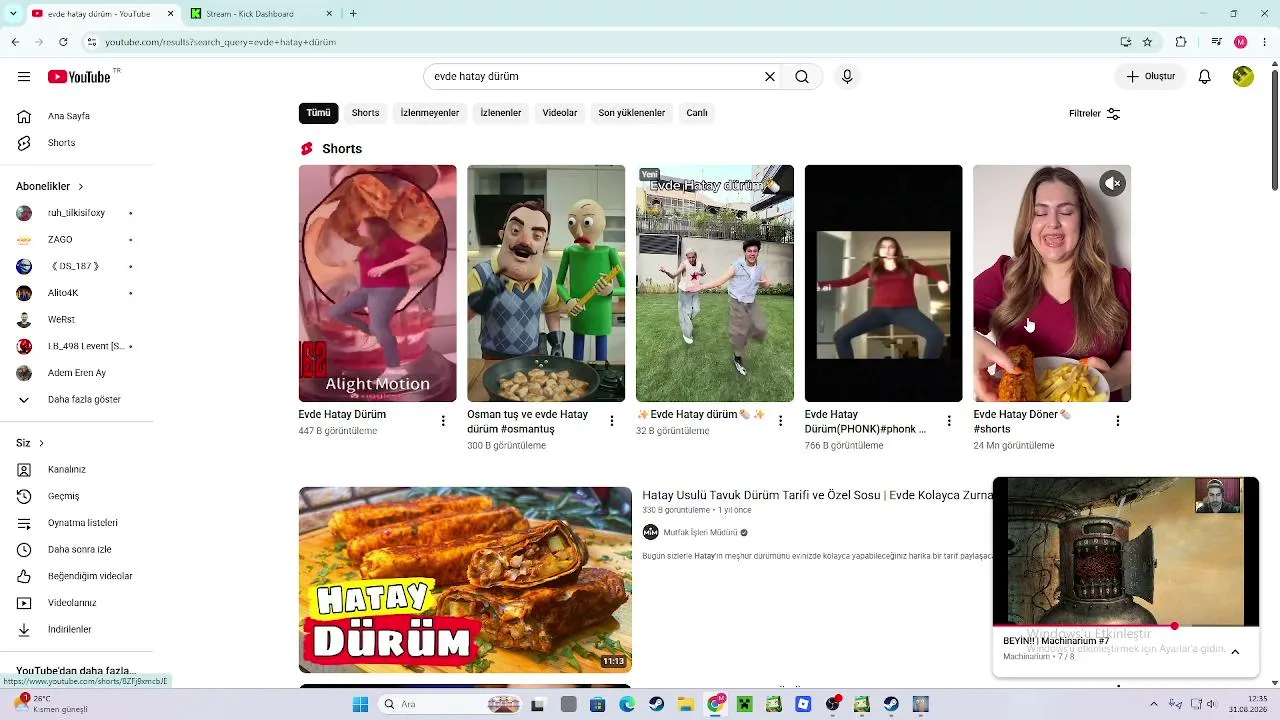The height and width of the screenshot is (720, 1280).
Task: Open Oynatma listeleri playlists
Action: point(78,523)
